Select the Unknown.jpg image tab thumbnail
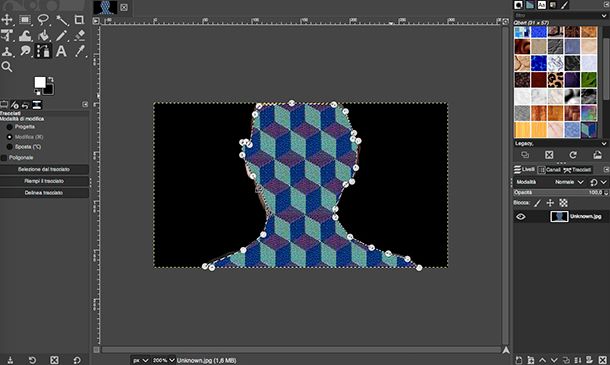This screenshot has height=365, width=610. point(105,7)
